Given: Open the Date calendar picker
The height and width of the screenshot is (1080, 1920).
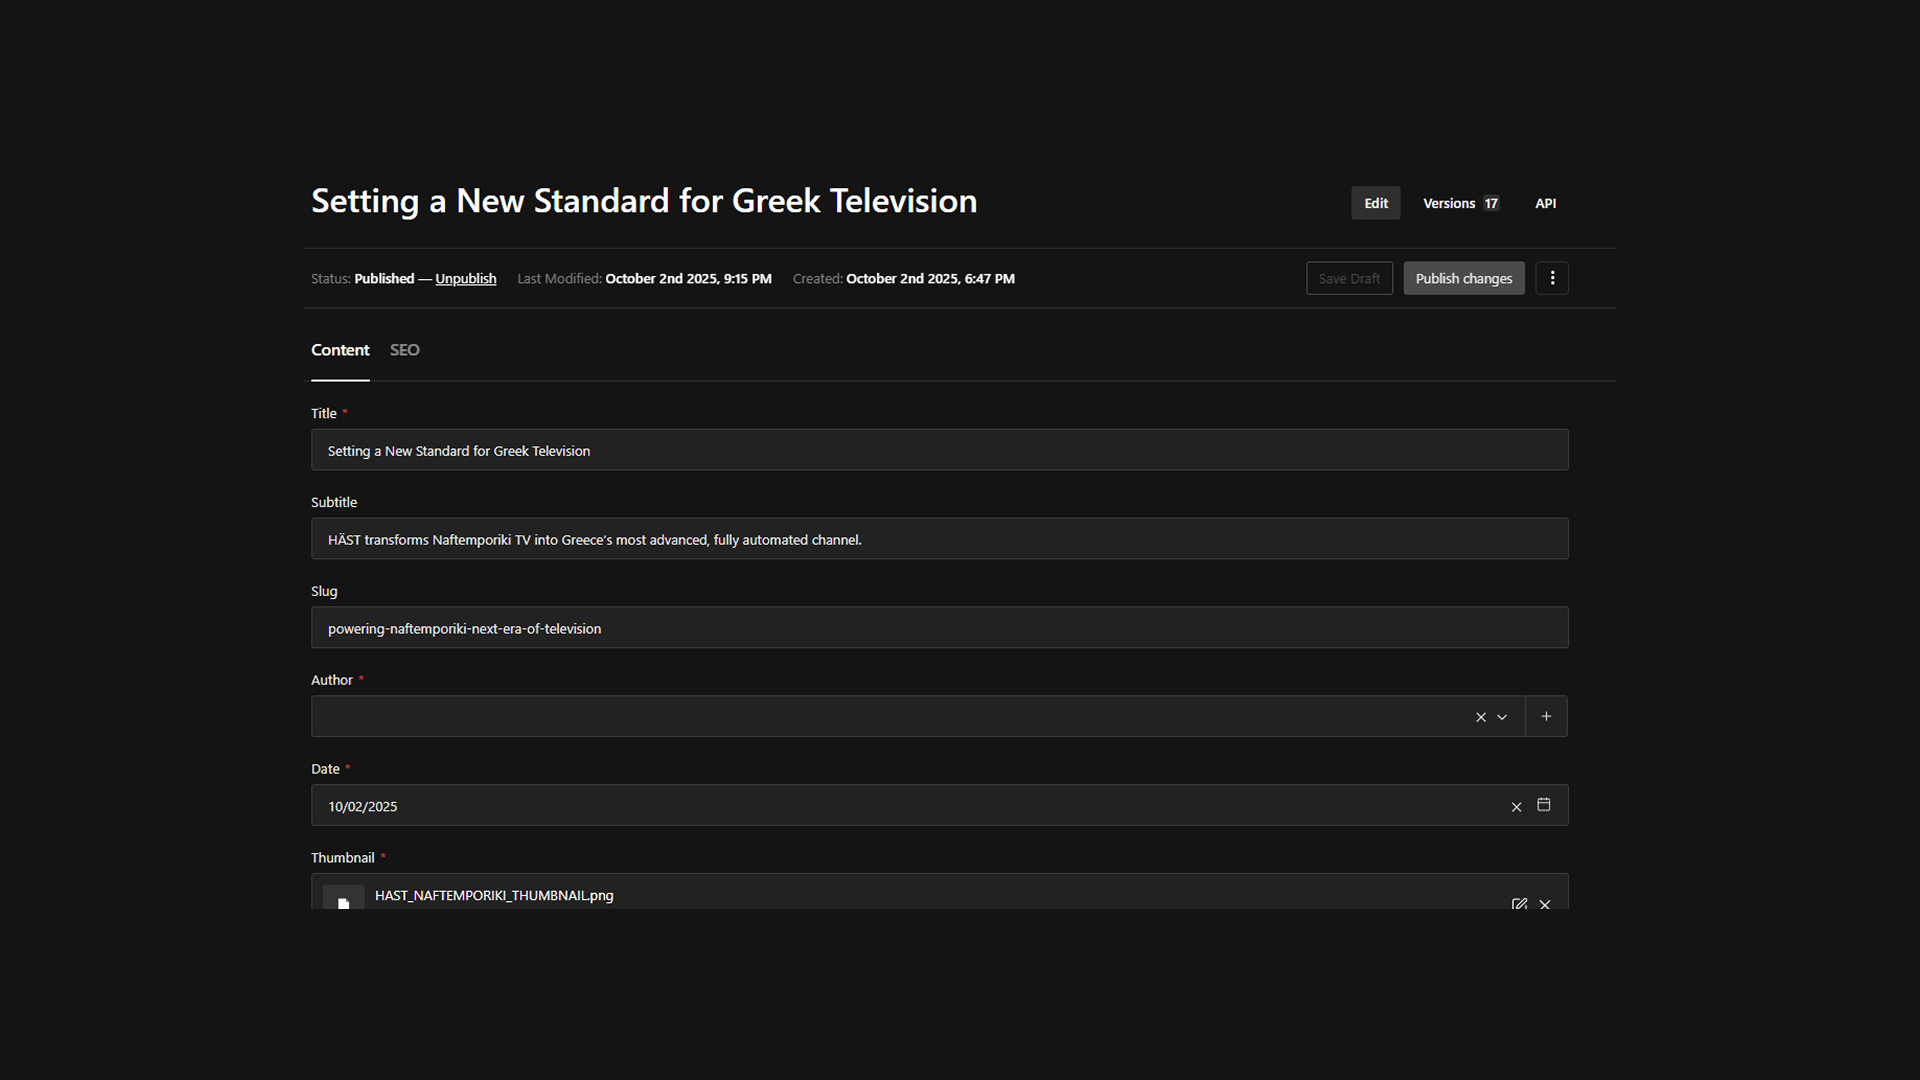Looking at the screenshot, I should 1544,805.
